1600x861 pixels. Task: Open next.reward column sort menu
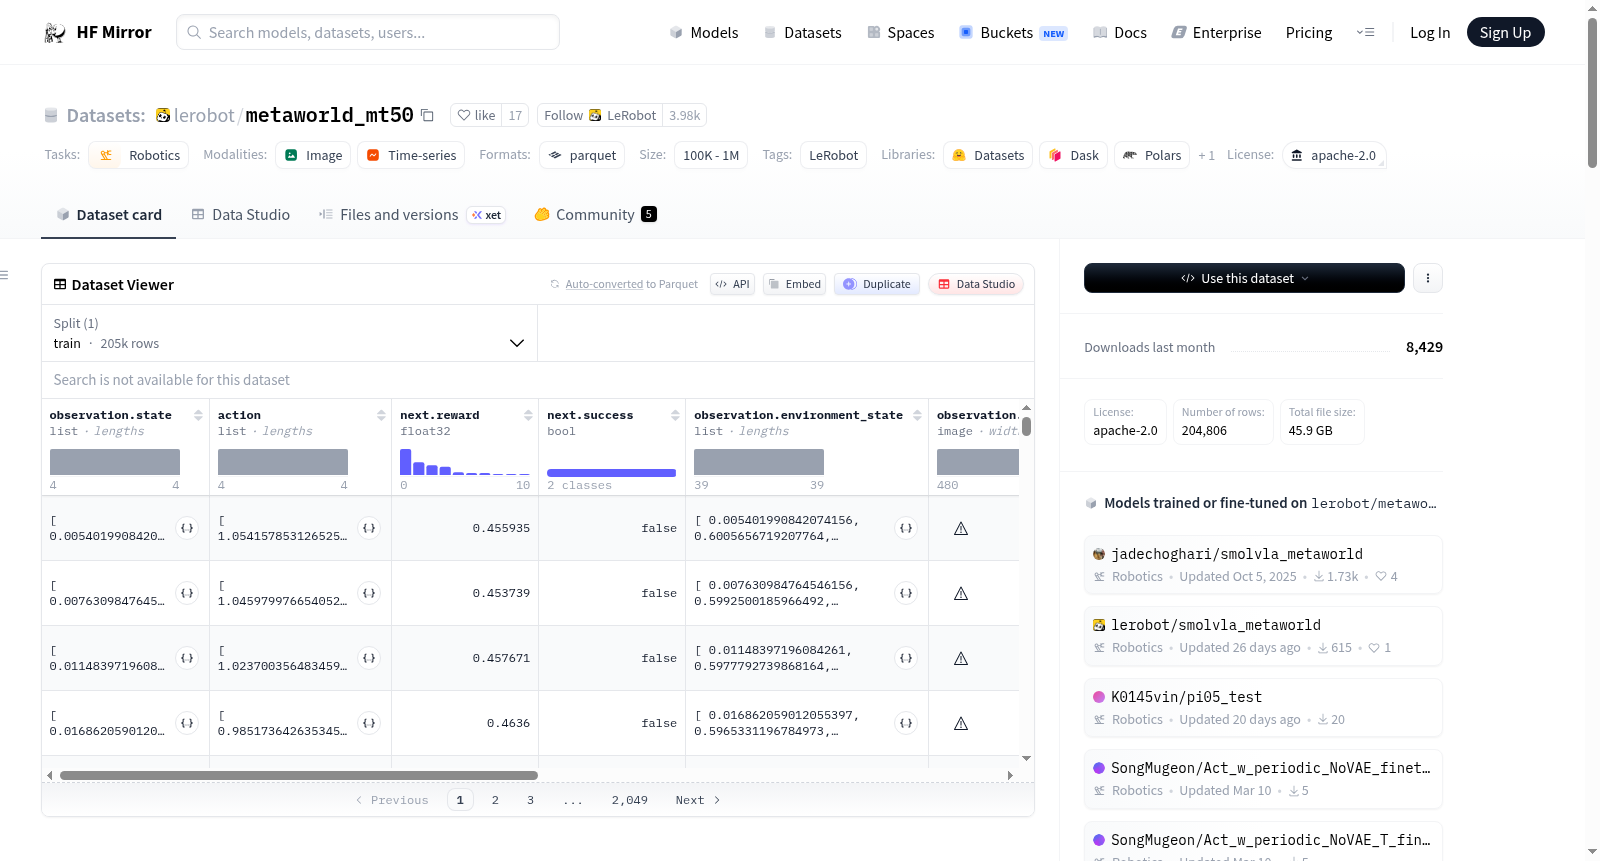pos(528,415)
